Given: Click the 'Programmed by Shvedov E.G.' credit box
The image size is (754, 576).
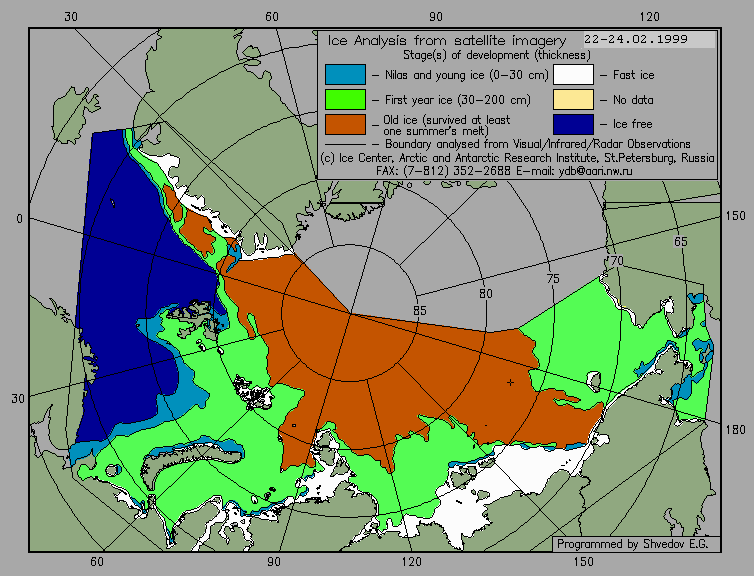Looking at the screenshot, I should click(x=636, y=544).
